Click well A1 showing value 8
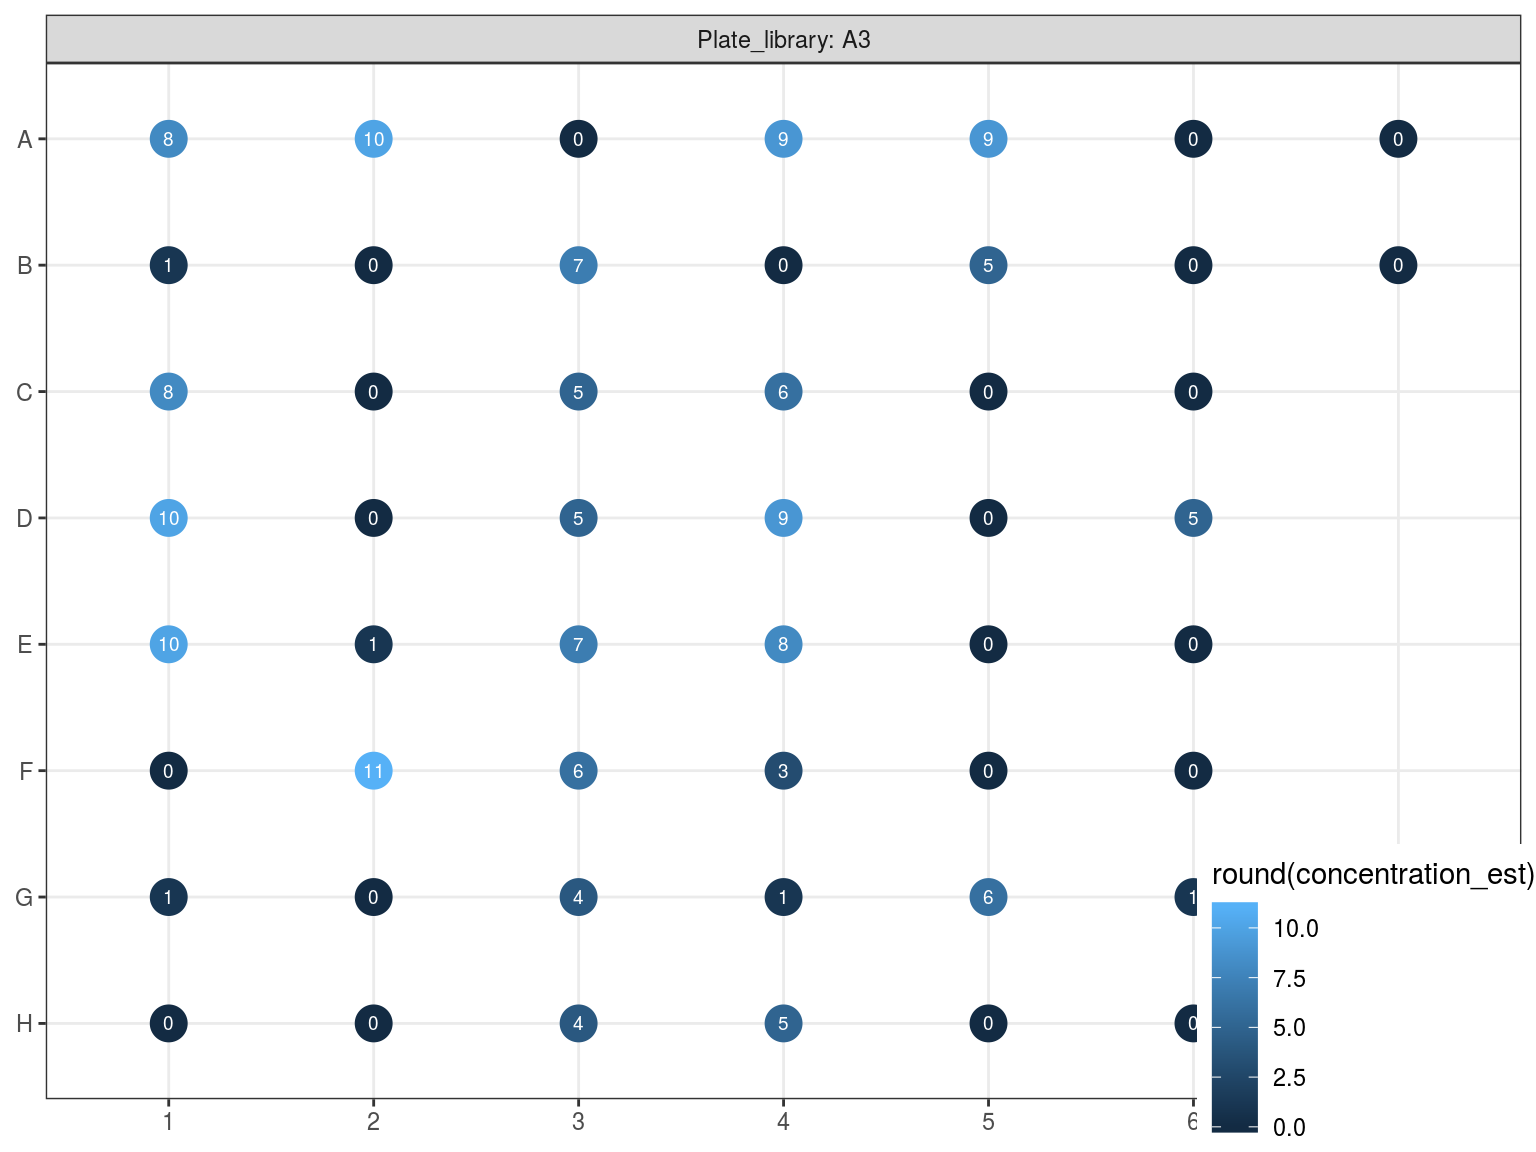Screen dimensions: 1536x1152 click(x=168, y=139)
